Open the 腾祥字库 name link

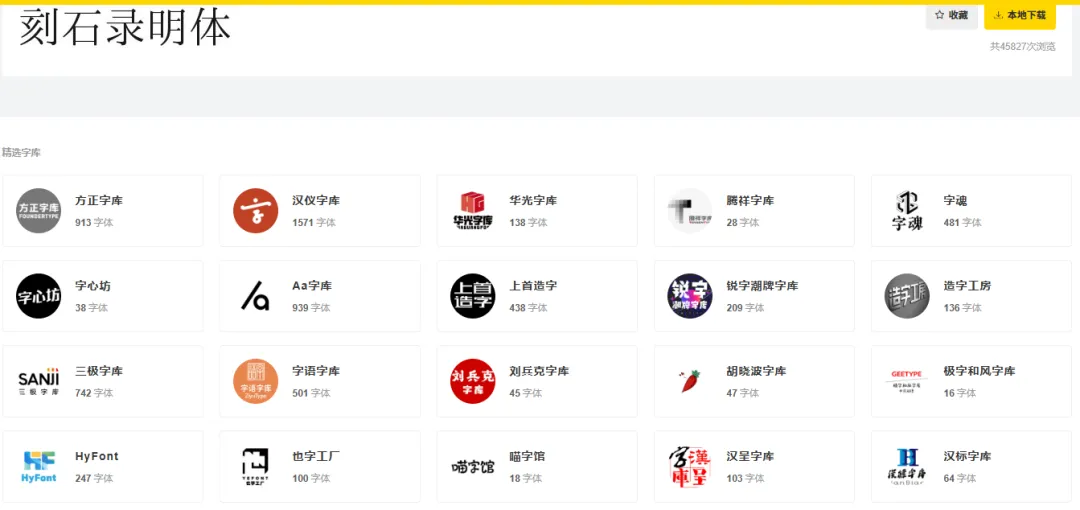click(x=750, y=201)
